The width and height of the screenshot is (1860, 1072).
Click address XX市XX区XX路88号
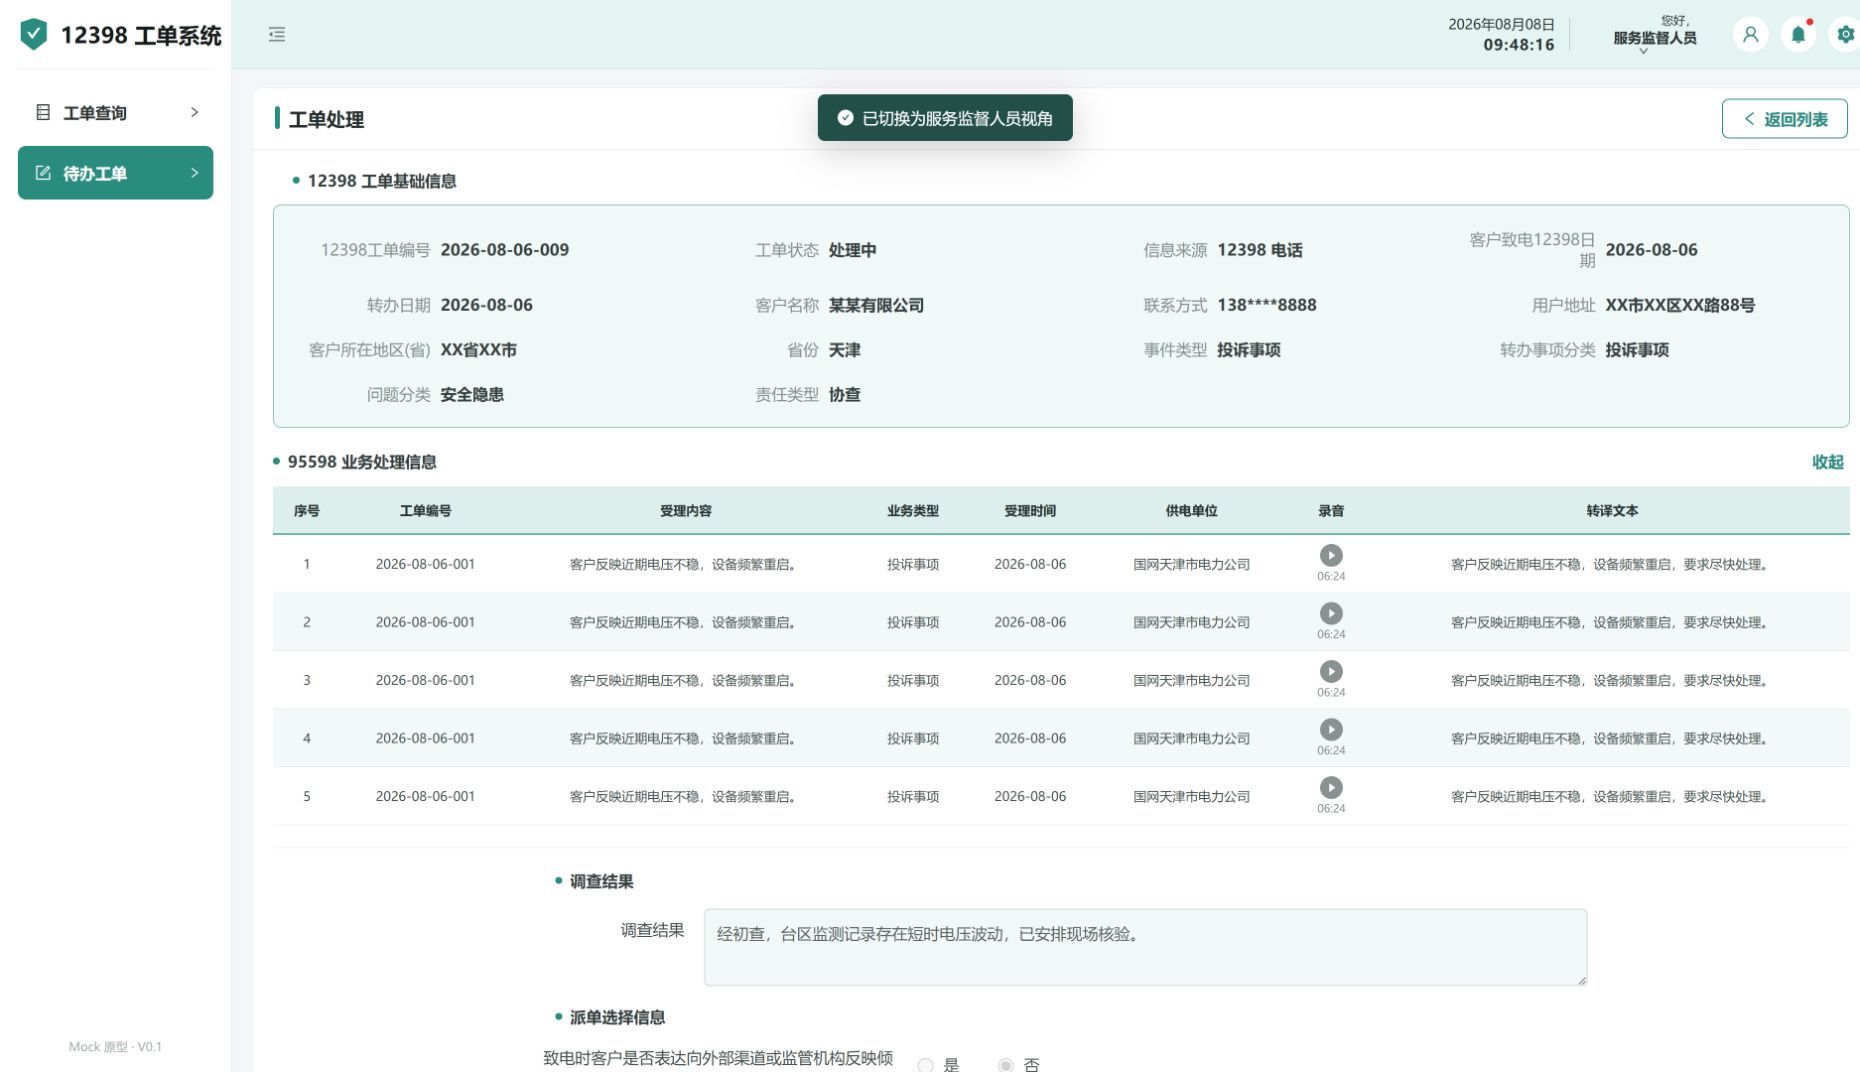1680,305
